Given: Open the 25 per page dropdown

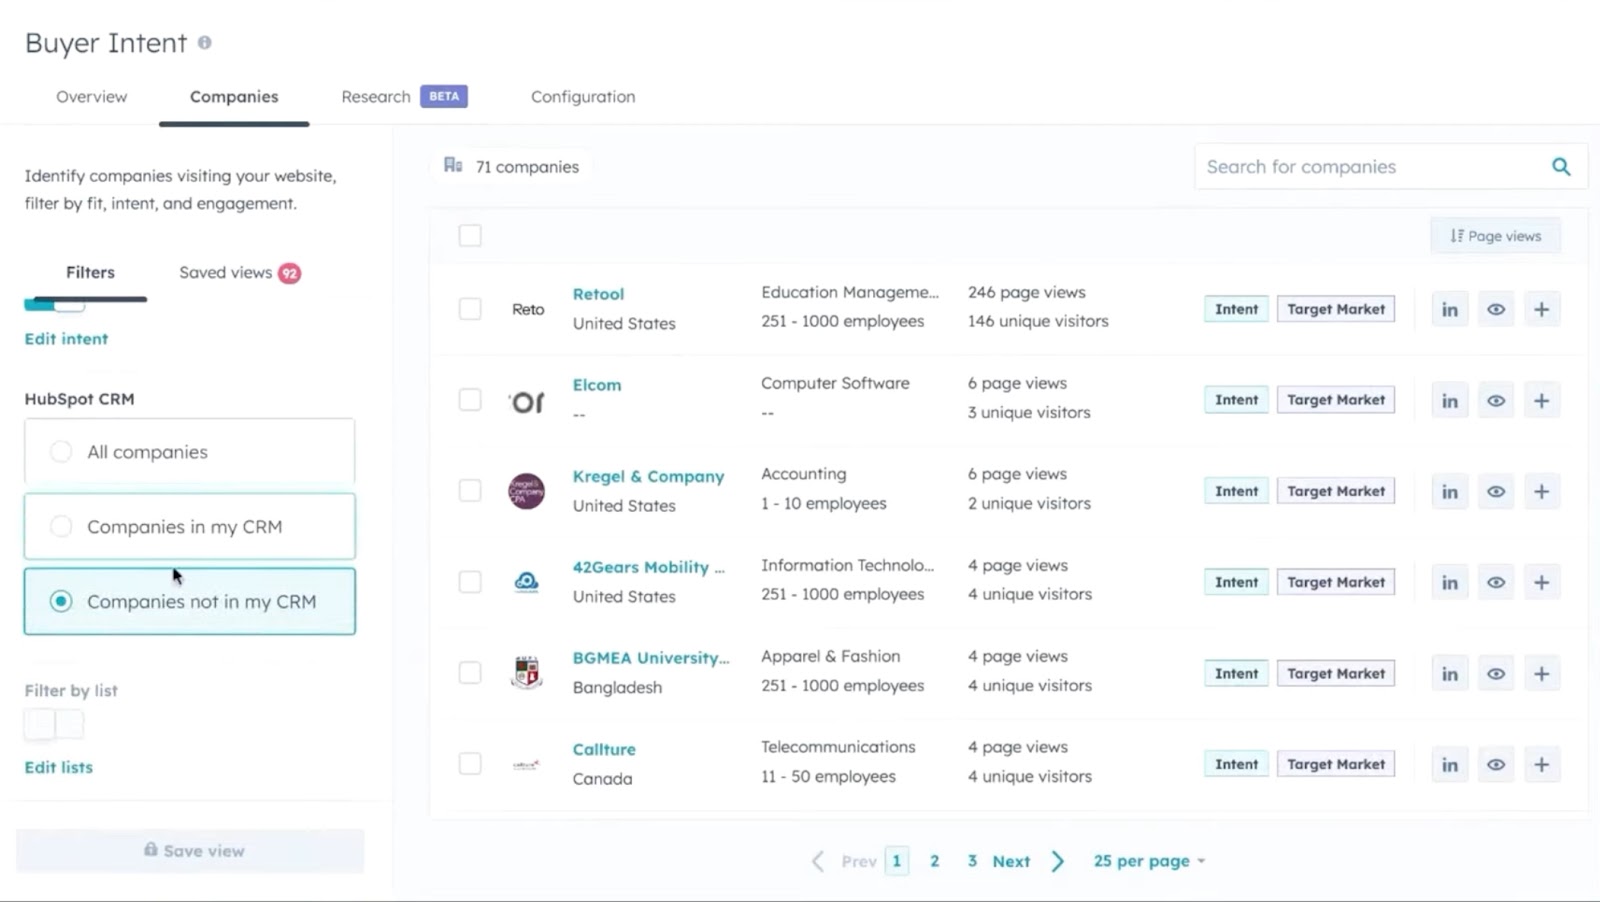Looking at the screenshot, I should coord(1149,861).
